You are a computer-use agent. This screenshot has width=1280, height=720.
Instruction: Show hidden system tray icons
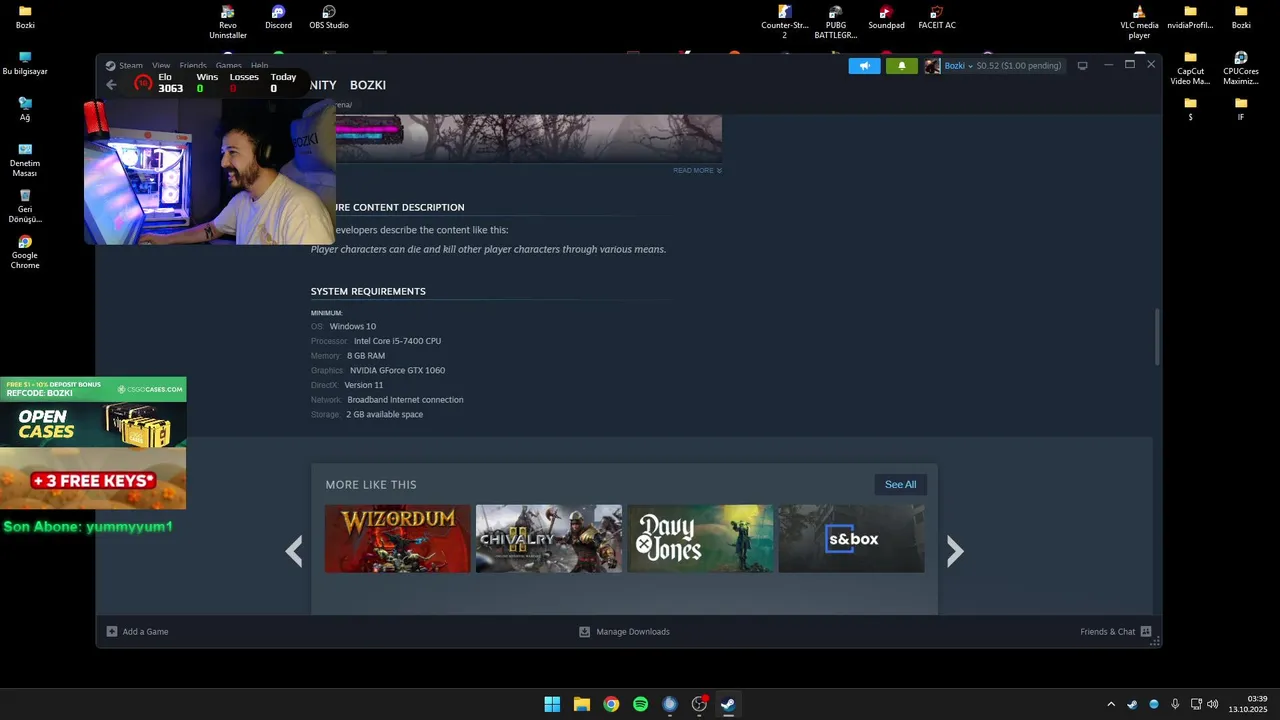(x=1111, y=704)
